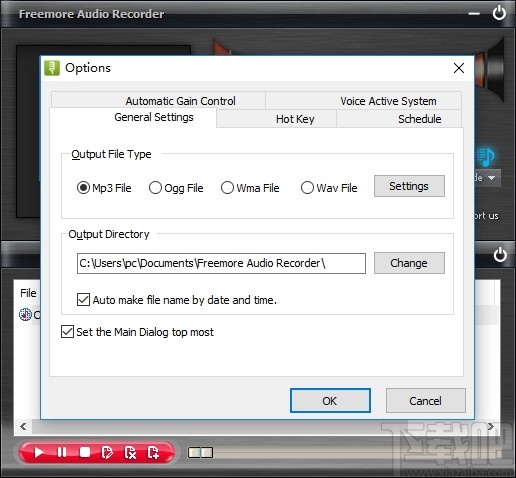Click the edit file icon in red toolbar

click(107, 452)
